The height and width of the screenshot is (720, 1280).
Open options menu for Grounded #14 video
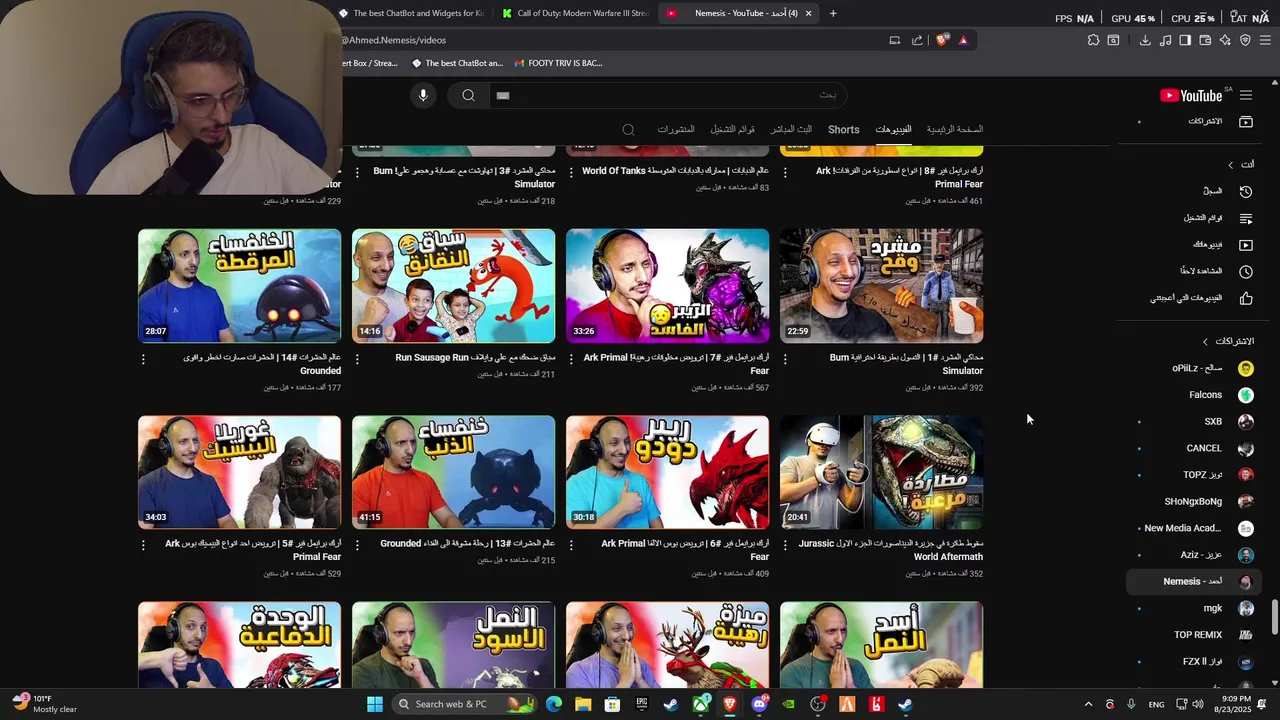143,359
